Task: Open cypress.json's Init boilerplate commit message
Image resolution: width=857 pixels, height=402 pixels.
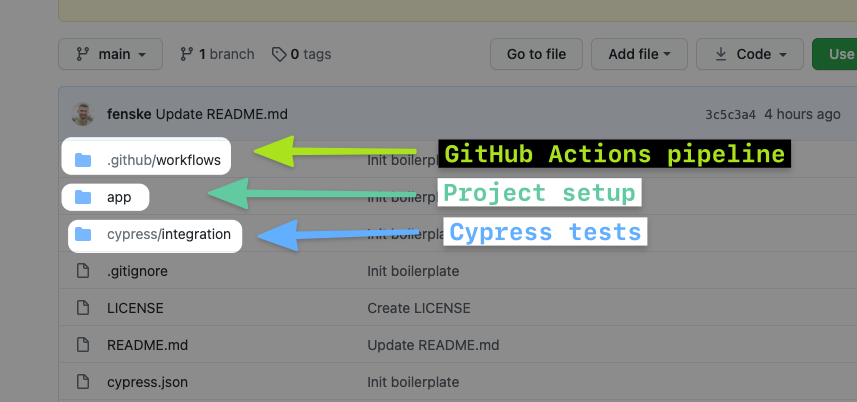Action: pyautogui.click(x=413, y=382)
